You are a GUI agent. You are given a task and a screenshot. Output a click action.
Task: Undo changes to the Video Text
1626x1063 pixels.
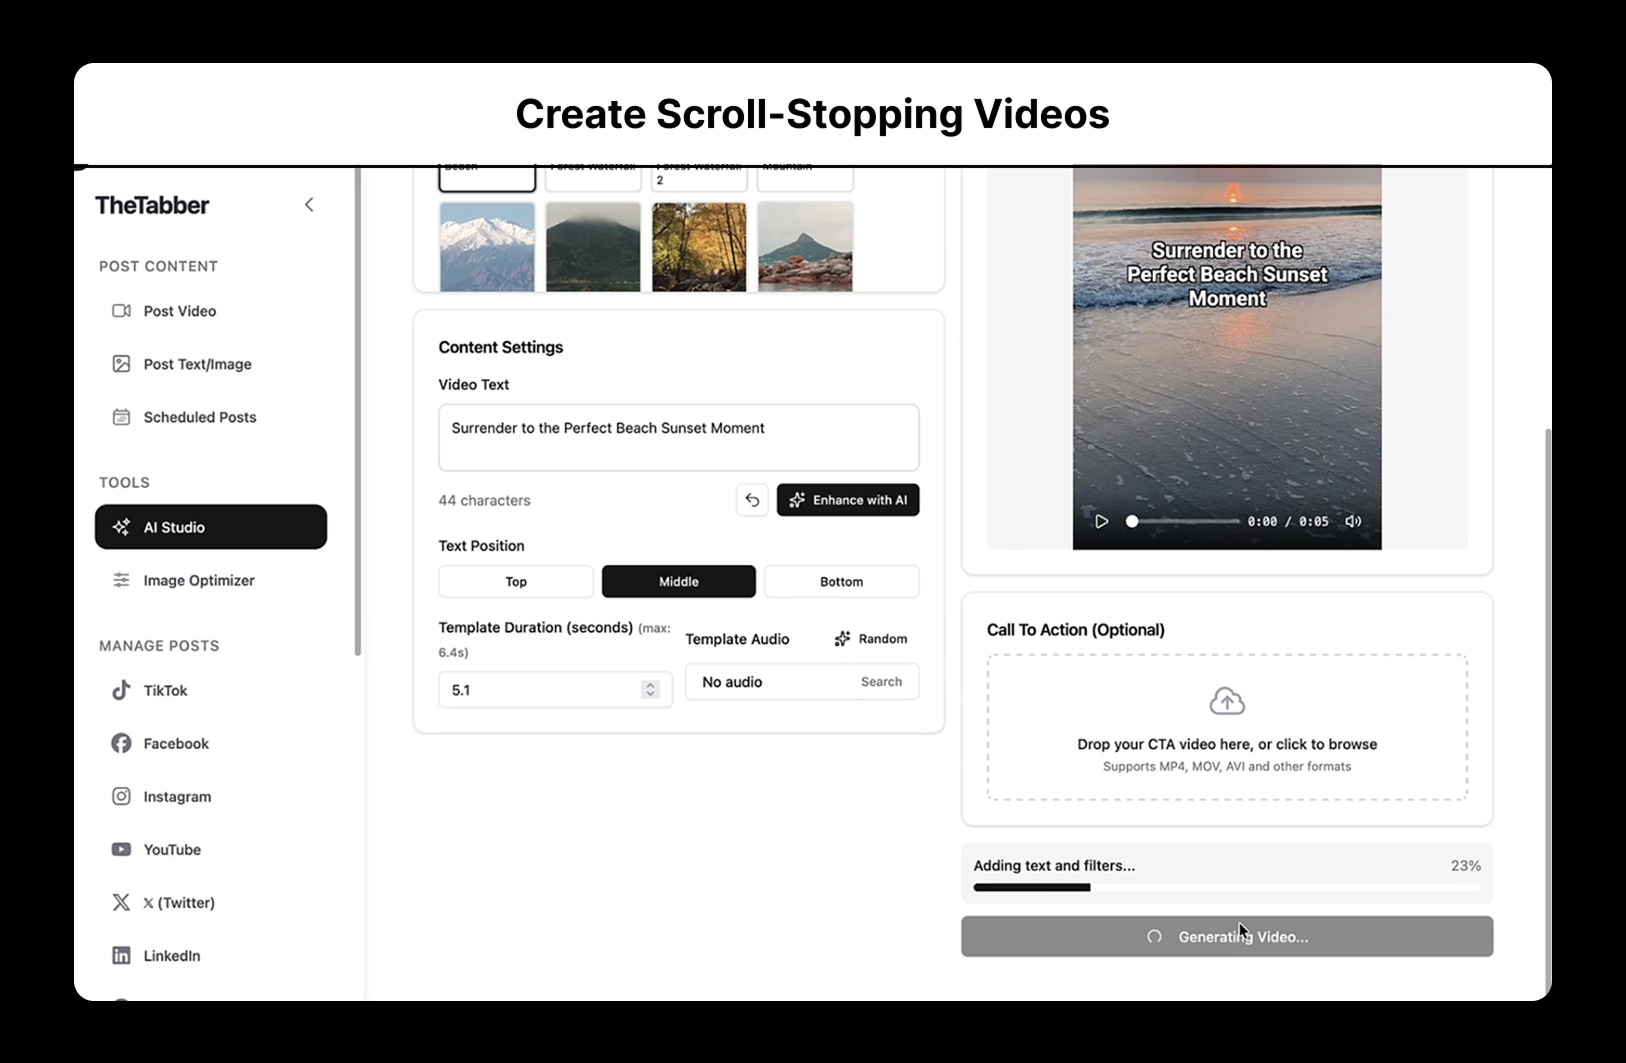(x=752, y=500)
